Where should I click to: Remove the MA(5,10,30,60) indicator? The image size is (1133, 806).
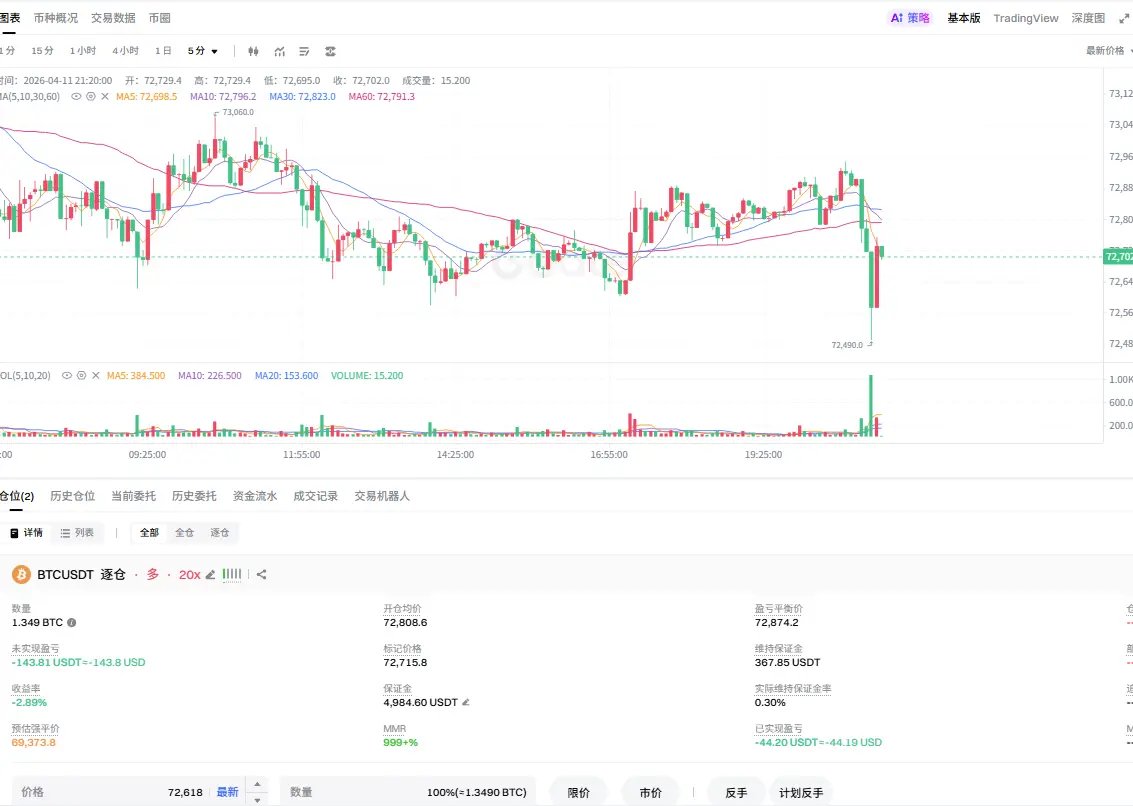(x=105, y=96)
